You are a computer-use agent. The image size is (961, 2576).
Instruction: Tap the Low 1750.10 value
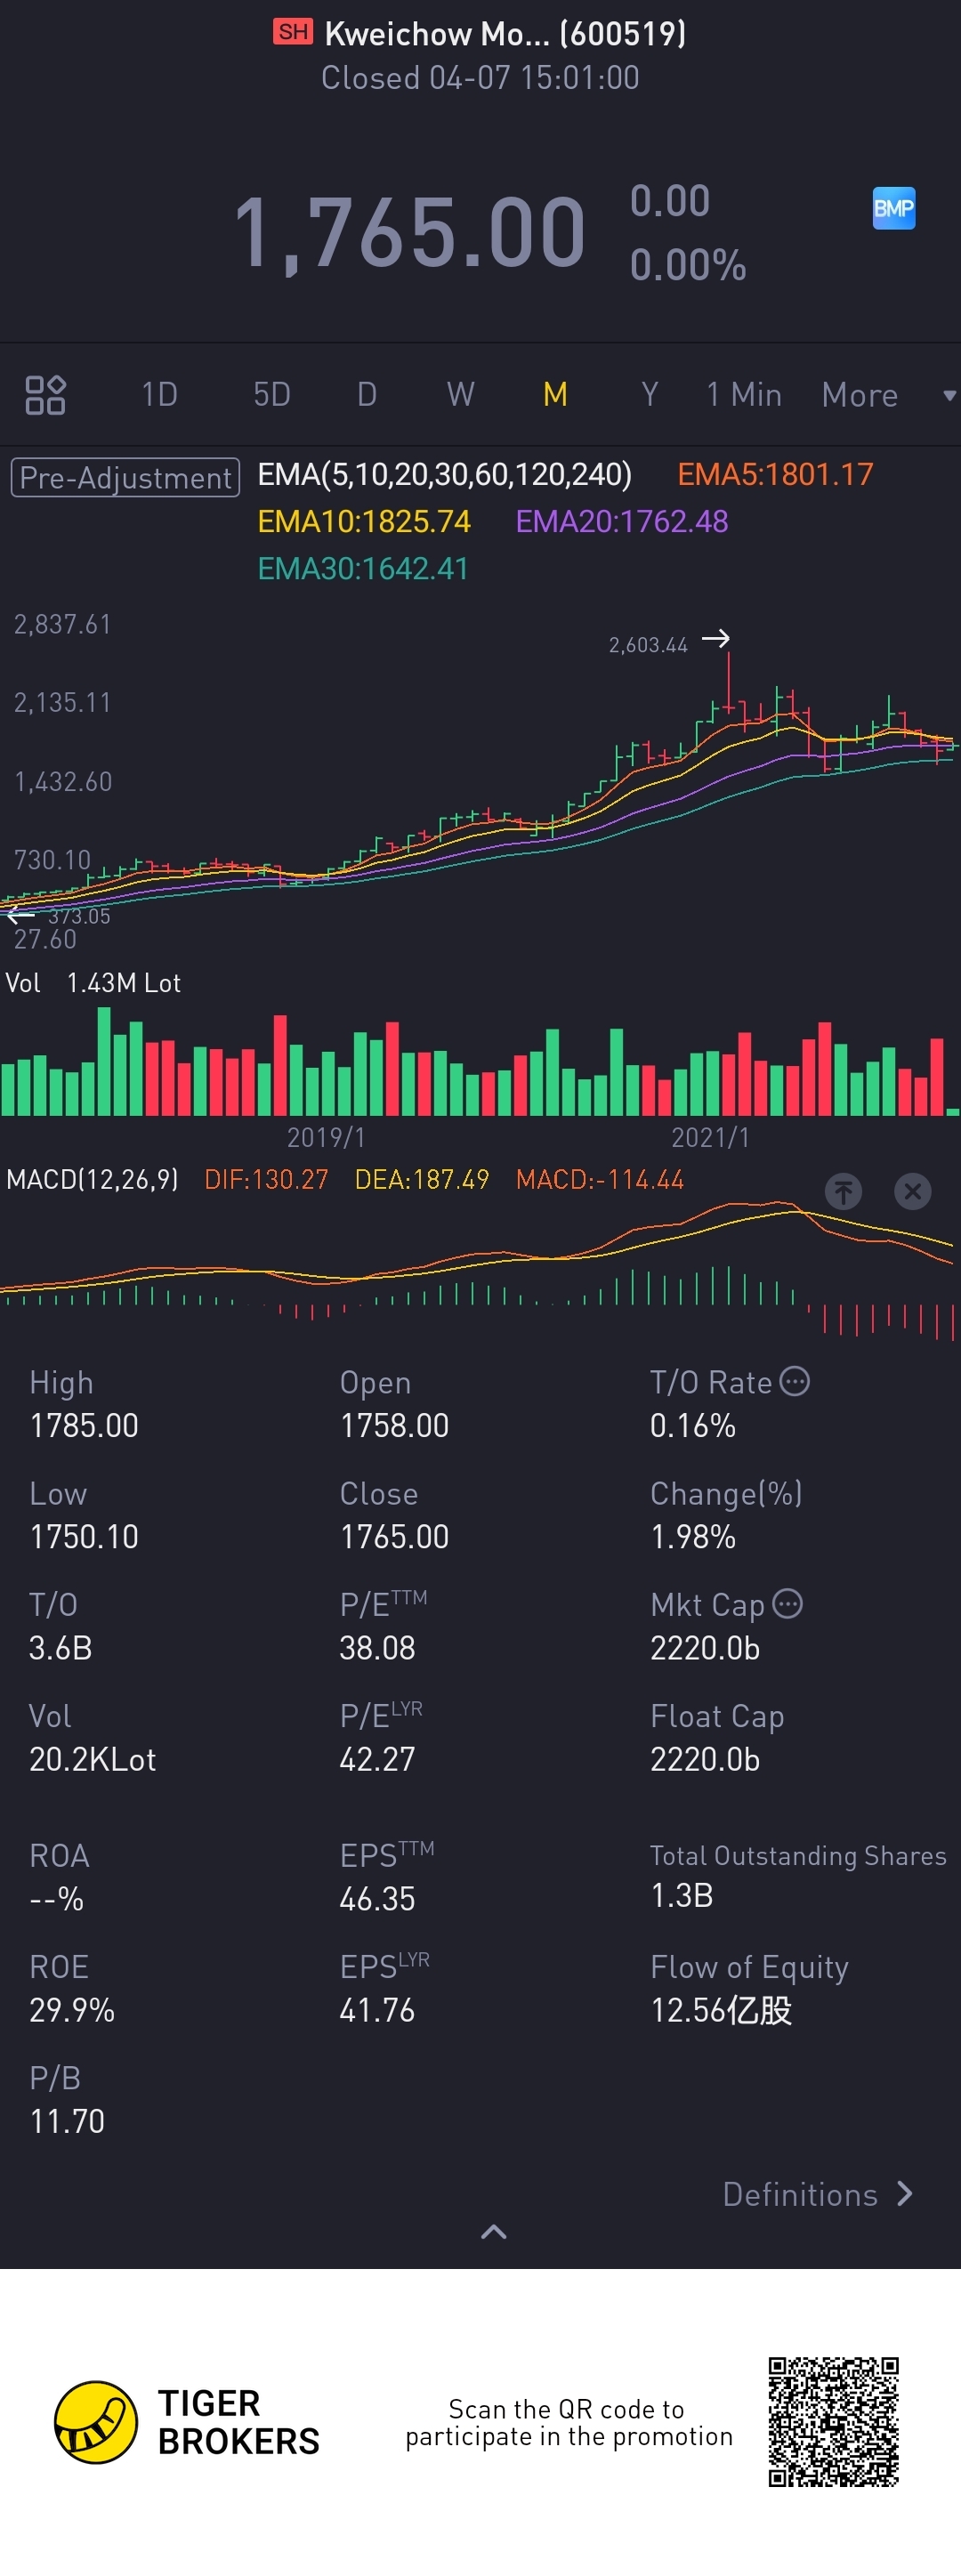click(84, 1536)
